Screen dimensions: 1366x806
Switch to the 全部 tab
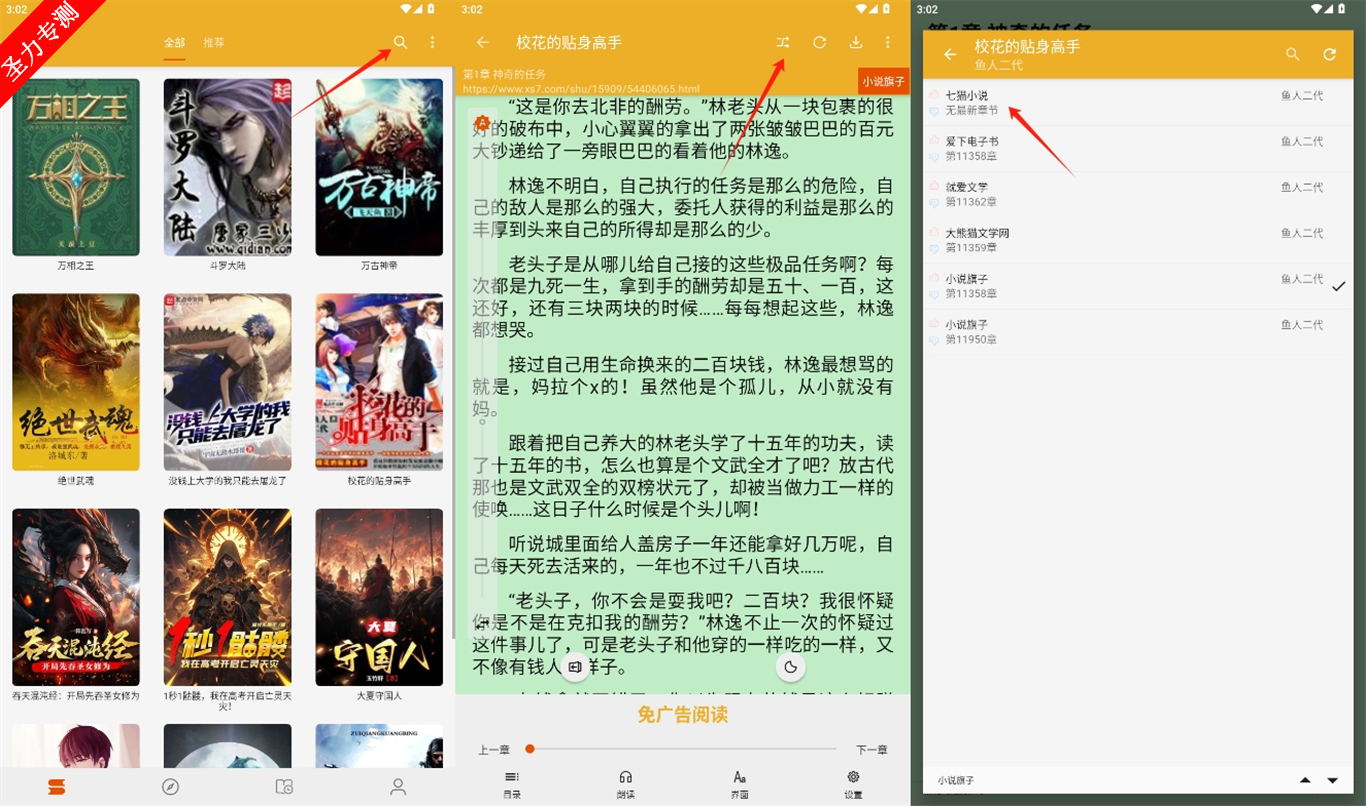pyautogui.click(x=174, y=43)
